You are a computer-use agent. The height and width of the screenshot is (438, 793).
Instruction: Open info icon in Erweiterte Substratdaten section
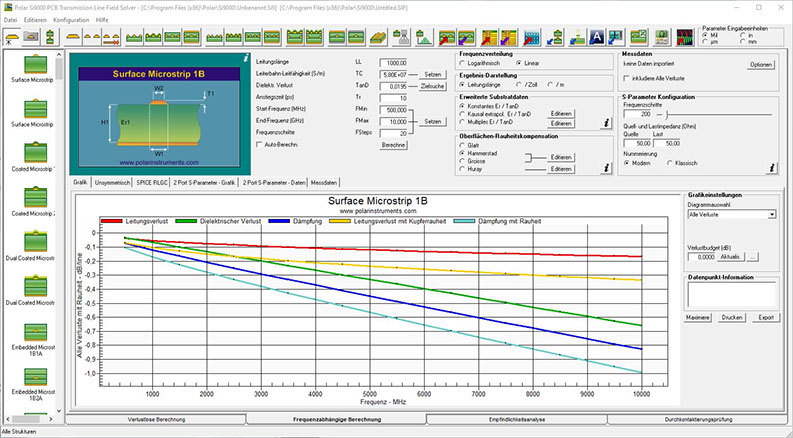pyautogui.click(x=604, y=121)
